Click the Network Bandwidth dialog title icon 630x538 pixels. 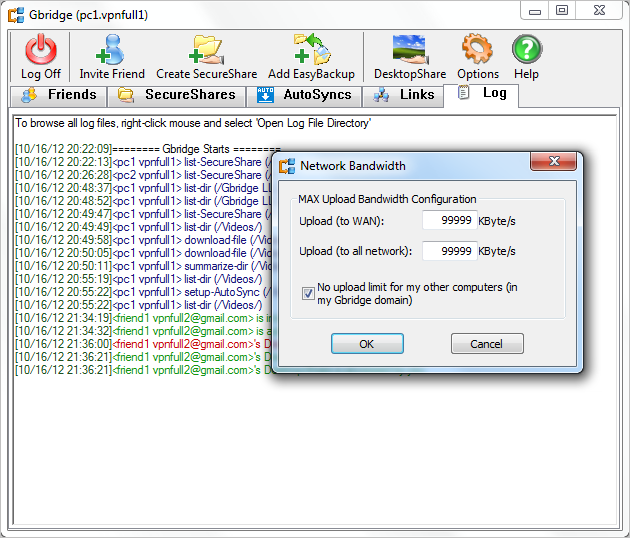(287, 166)
